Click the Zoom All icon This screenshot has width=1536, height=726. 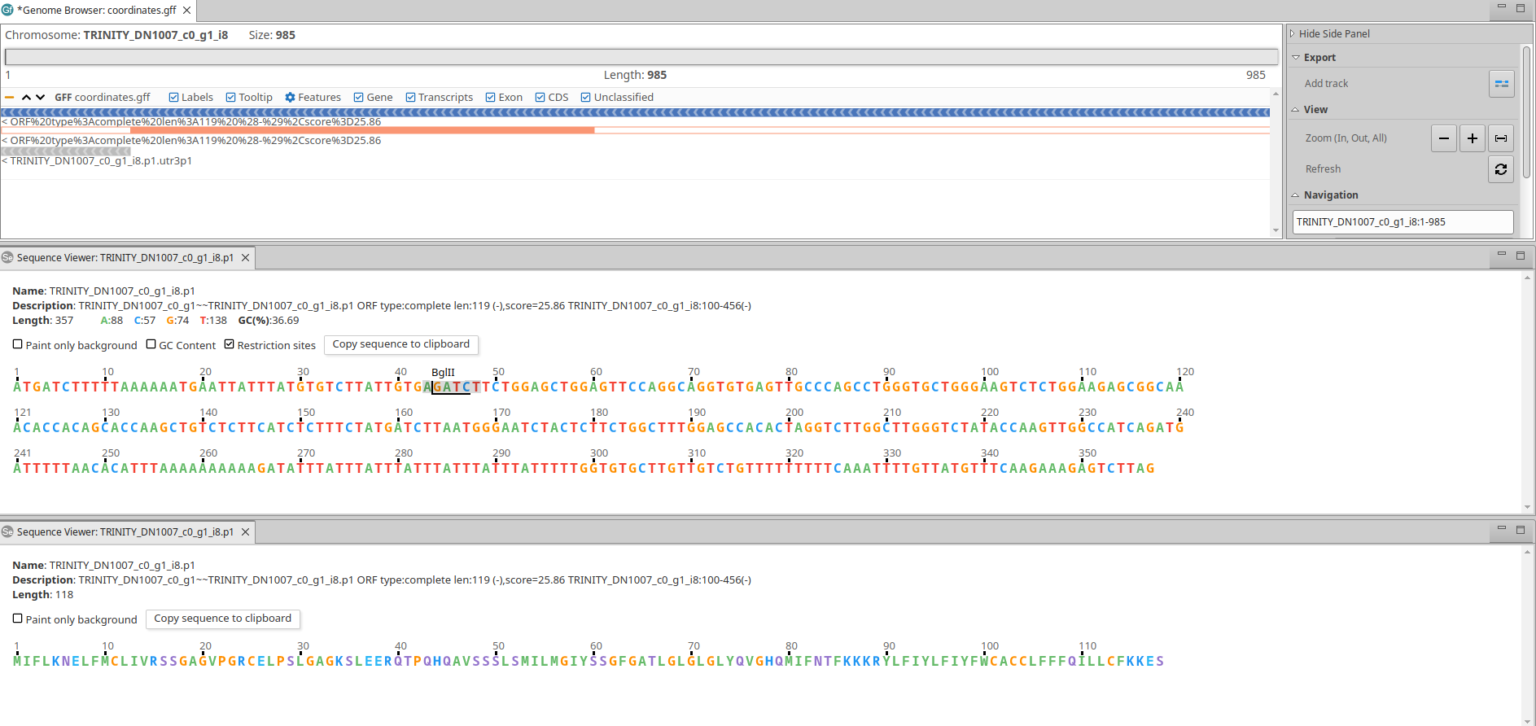1501,138
